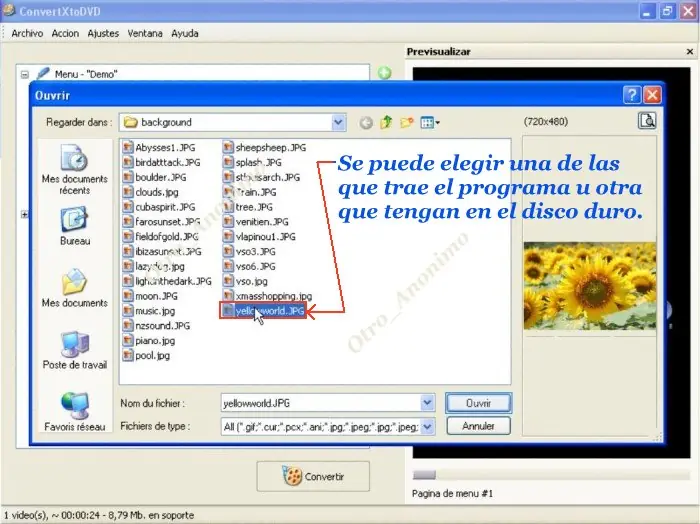Select Abysses1.JPG file
Image resolution: width=700 pixels, height=524 pixels.
pyautogui.click(x=159, y=148)
